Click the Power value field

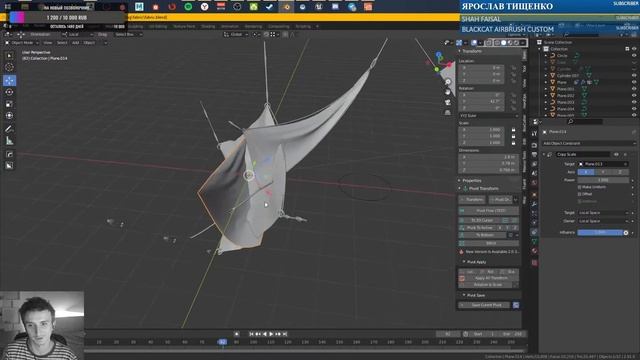[x=603, y=180]
